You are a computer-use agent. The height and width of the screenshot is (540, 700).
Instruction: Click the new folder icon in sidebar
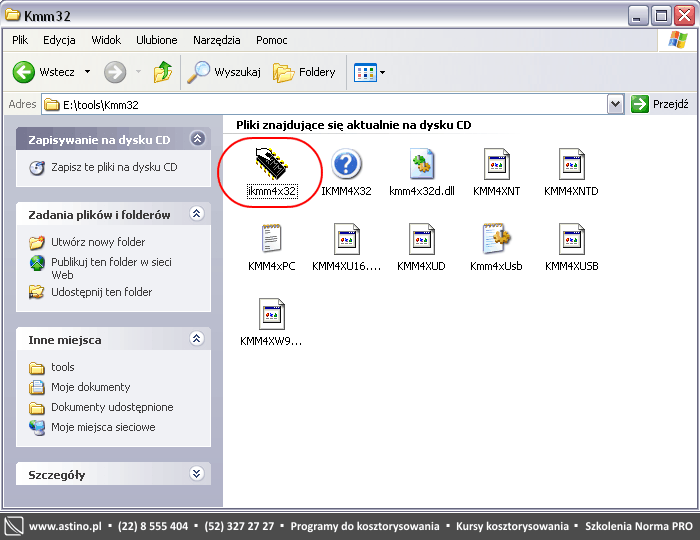coord(37,242)
